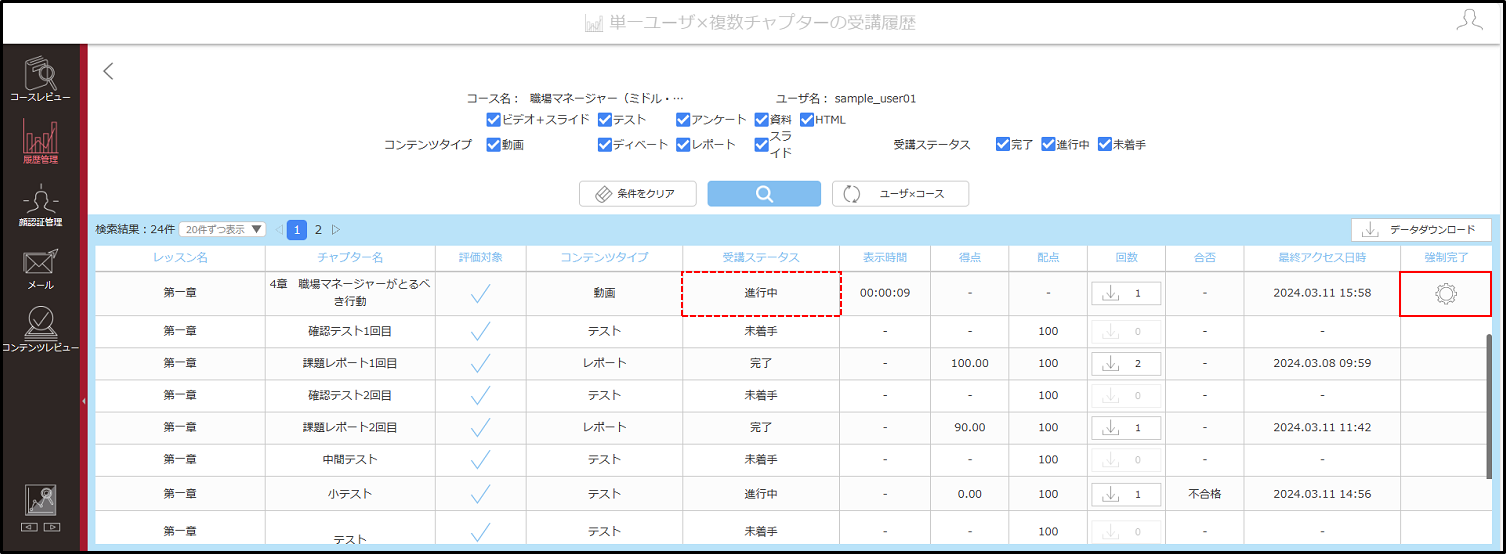Uncheck the 動画 content type checkbox
1506x554 pixels.
pyautogui.click(x=493, y=144)
